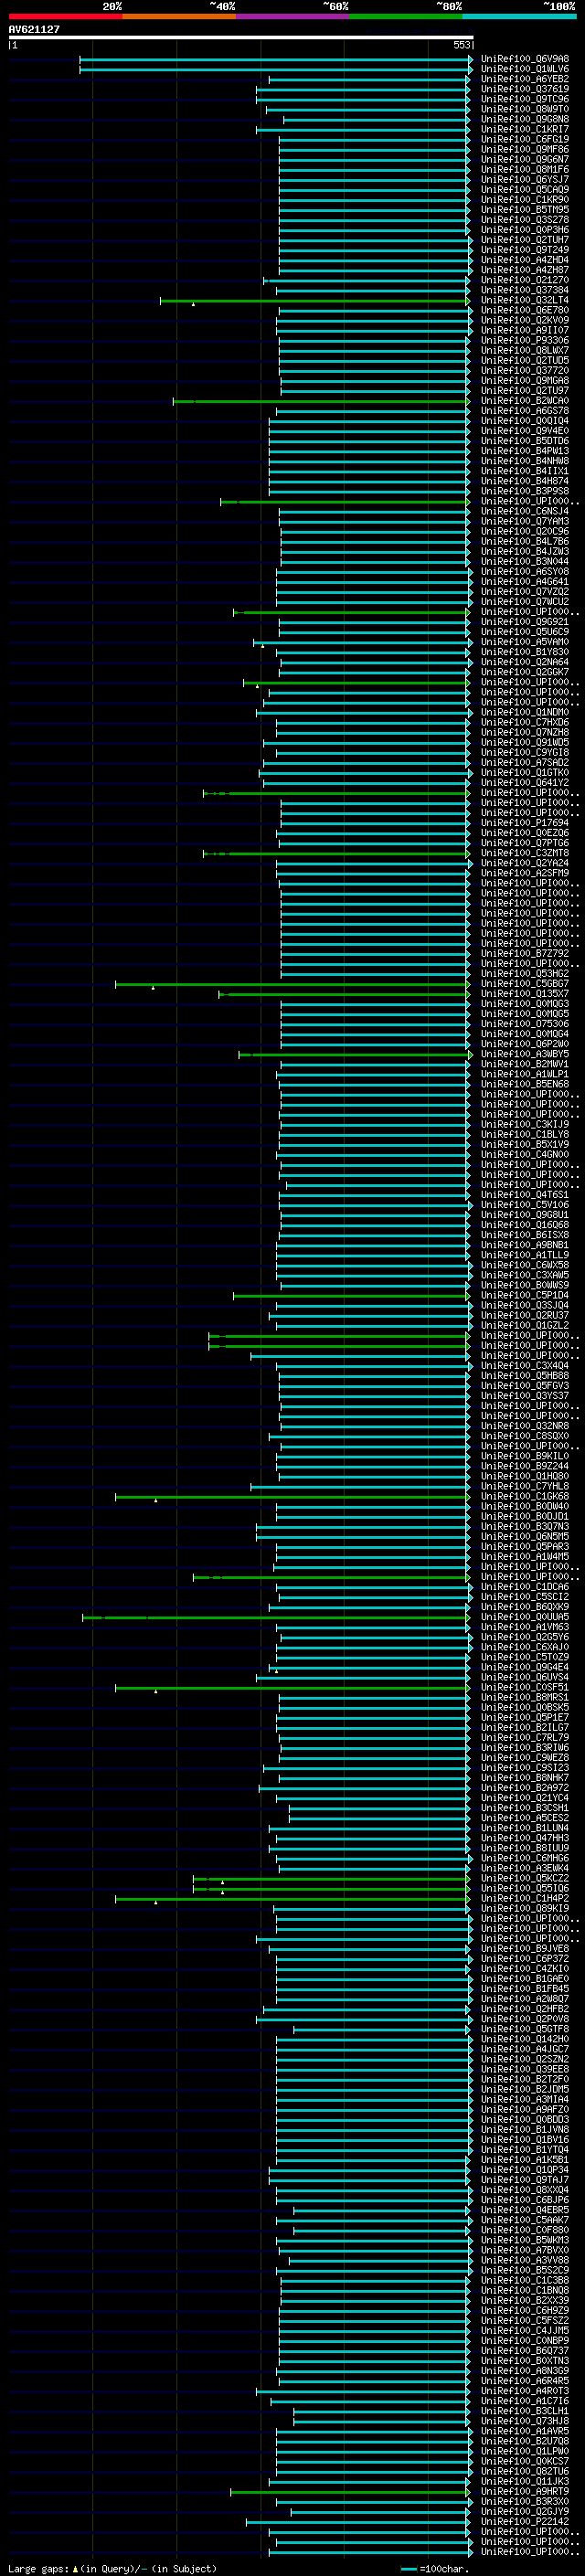The width and height of the screenshot is (585, 2576).
Task: Click label UniRef100_C5P1D4
Action: (x=525, y=1295)
